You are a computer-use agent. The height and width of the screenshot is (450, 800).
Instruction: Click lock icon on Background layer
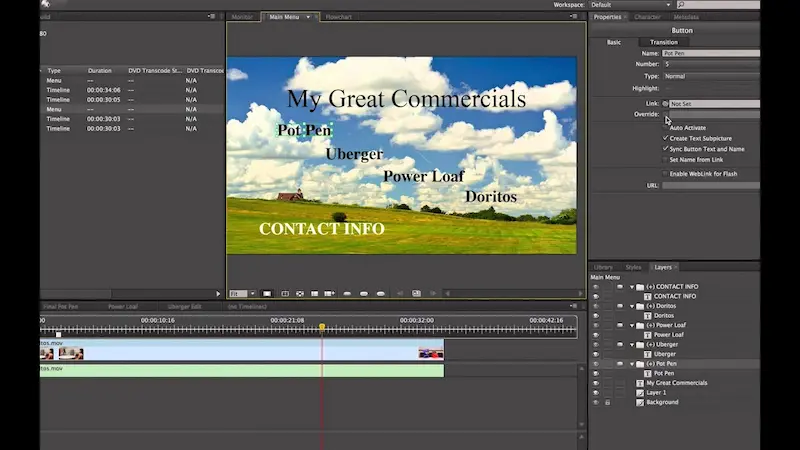[x=608, y=403]
